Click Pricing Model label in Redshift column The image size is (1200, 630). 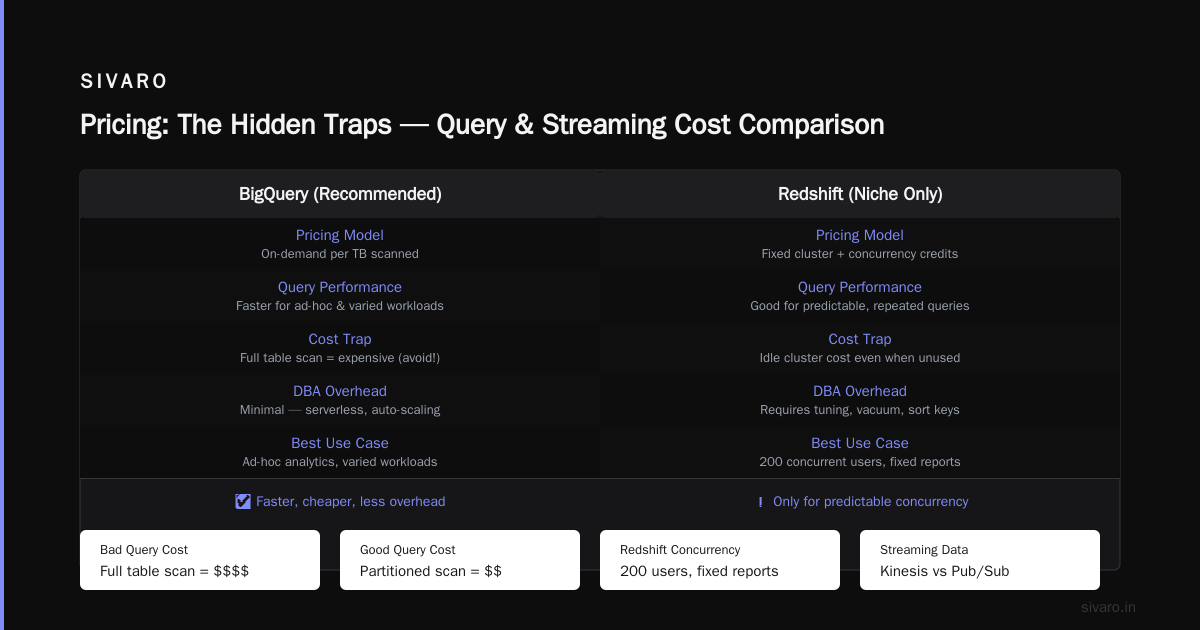click(860, 235)
